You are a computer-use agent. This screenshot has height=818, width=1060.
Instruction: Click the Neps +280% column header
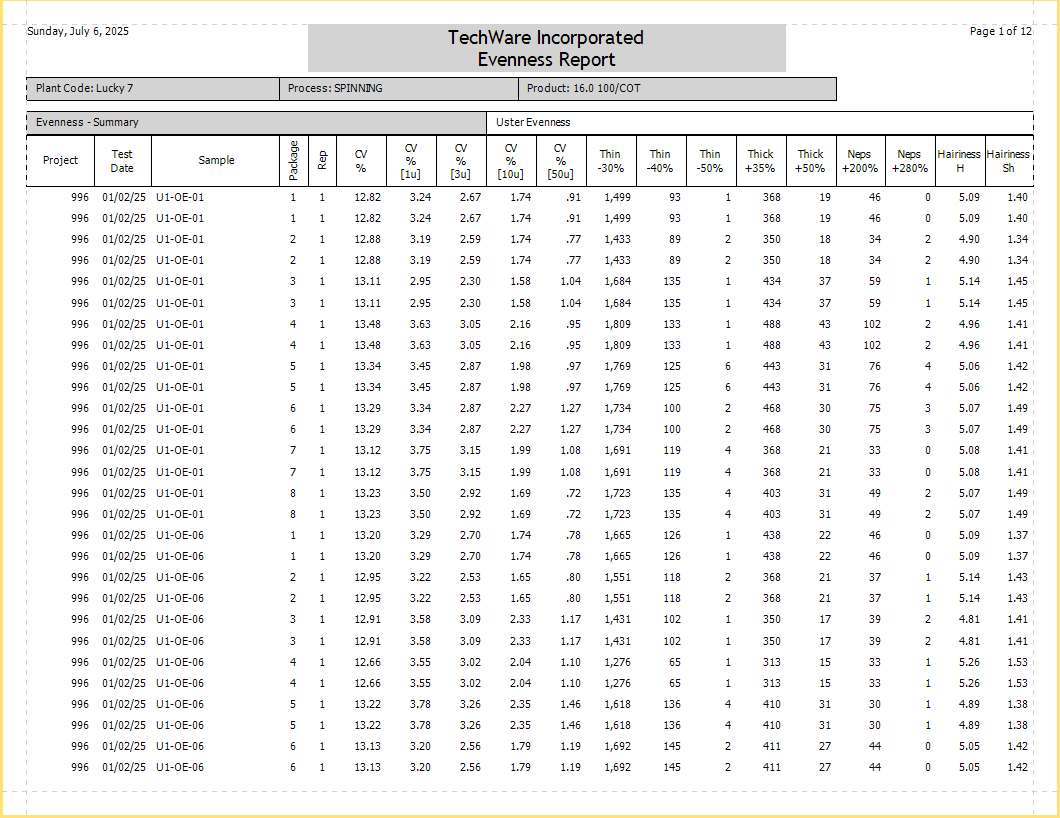coord(909,161)
